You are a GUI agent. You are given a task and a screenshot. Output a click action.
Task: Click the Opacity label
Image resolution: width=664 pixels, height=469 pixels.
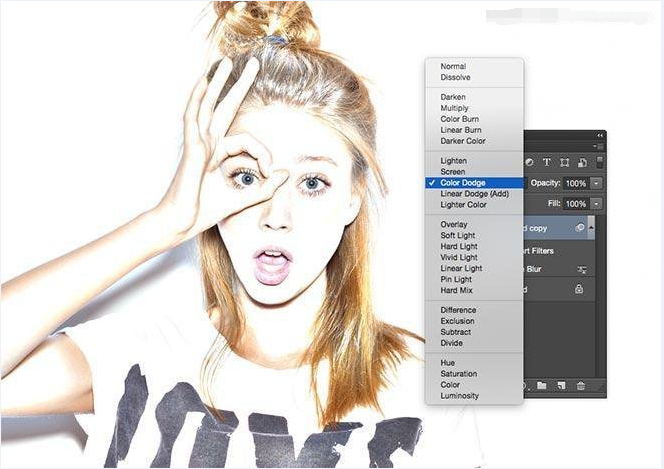[545, 183]
